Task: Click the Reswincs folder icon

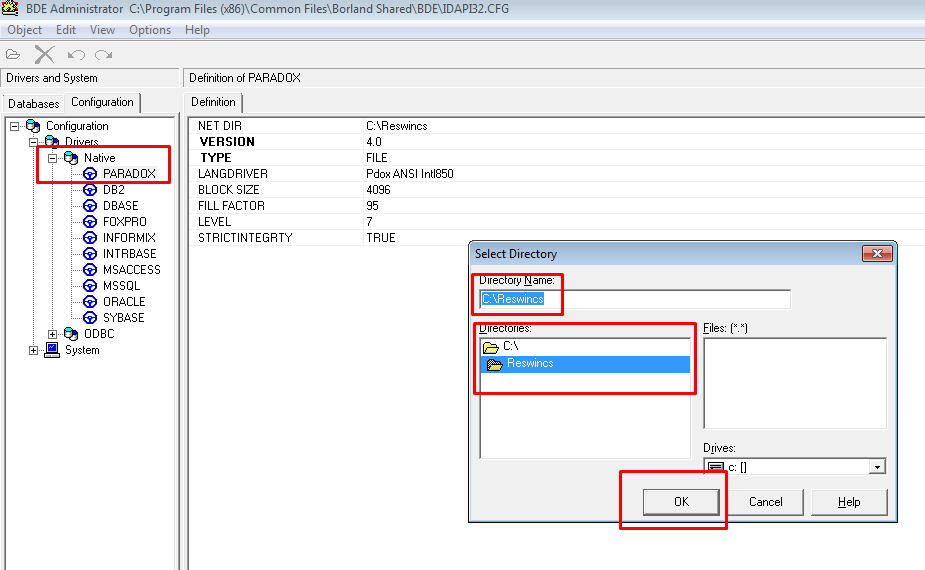Action: coord(494,364)
